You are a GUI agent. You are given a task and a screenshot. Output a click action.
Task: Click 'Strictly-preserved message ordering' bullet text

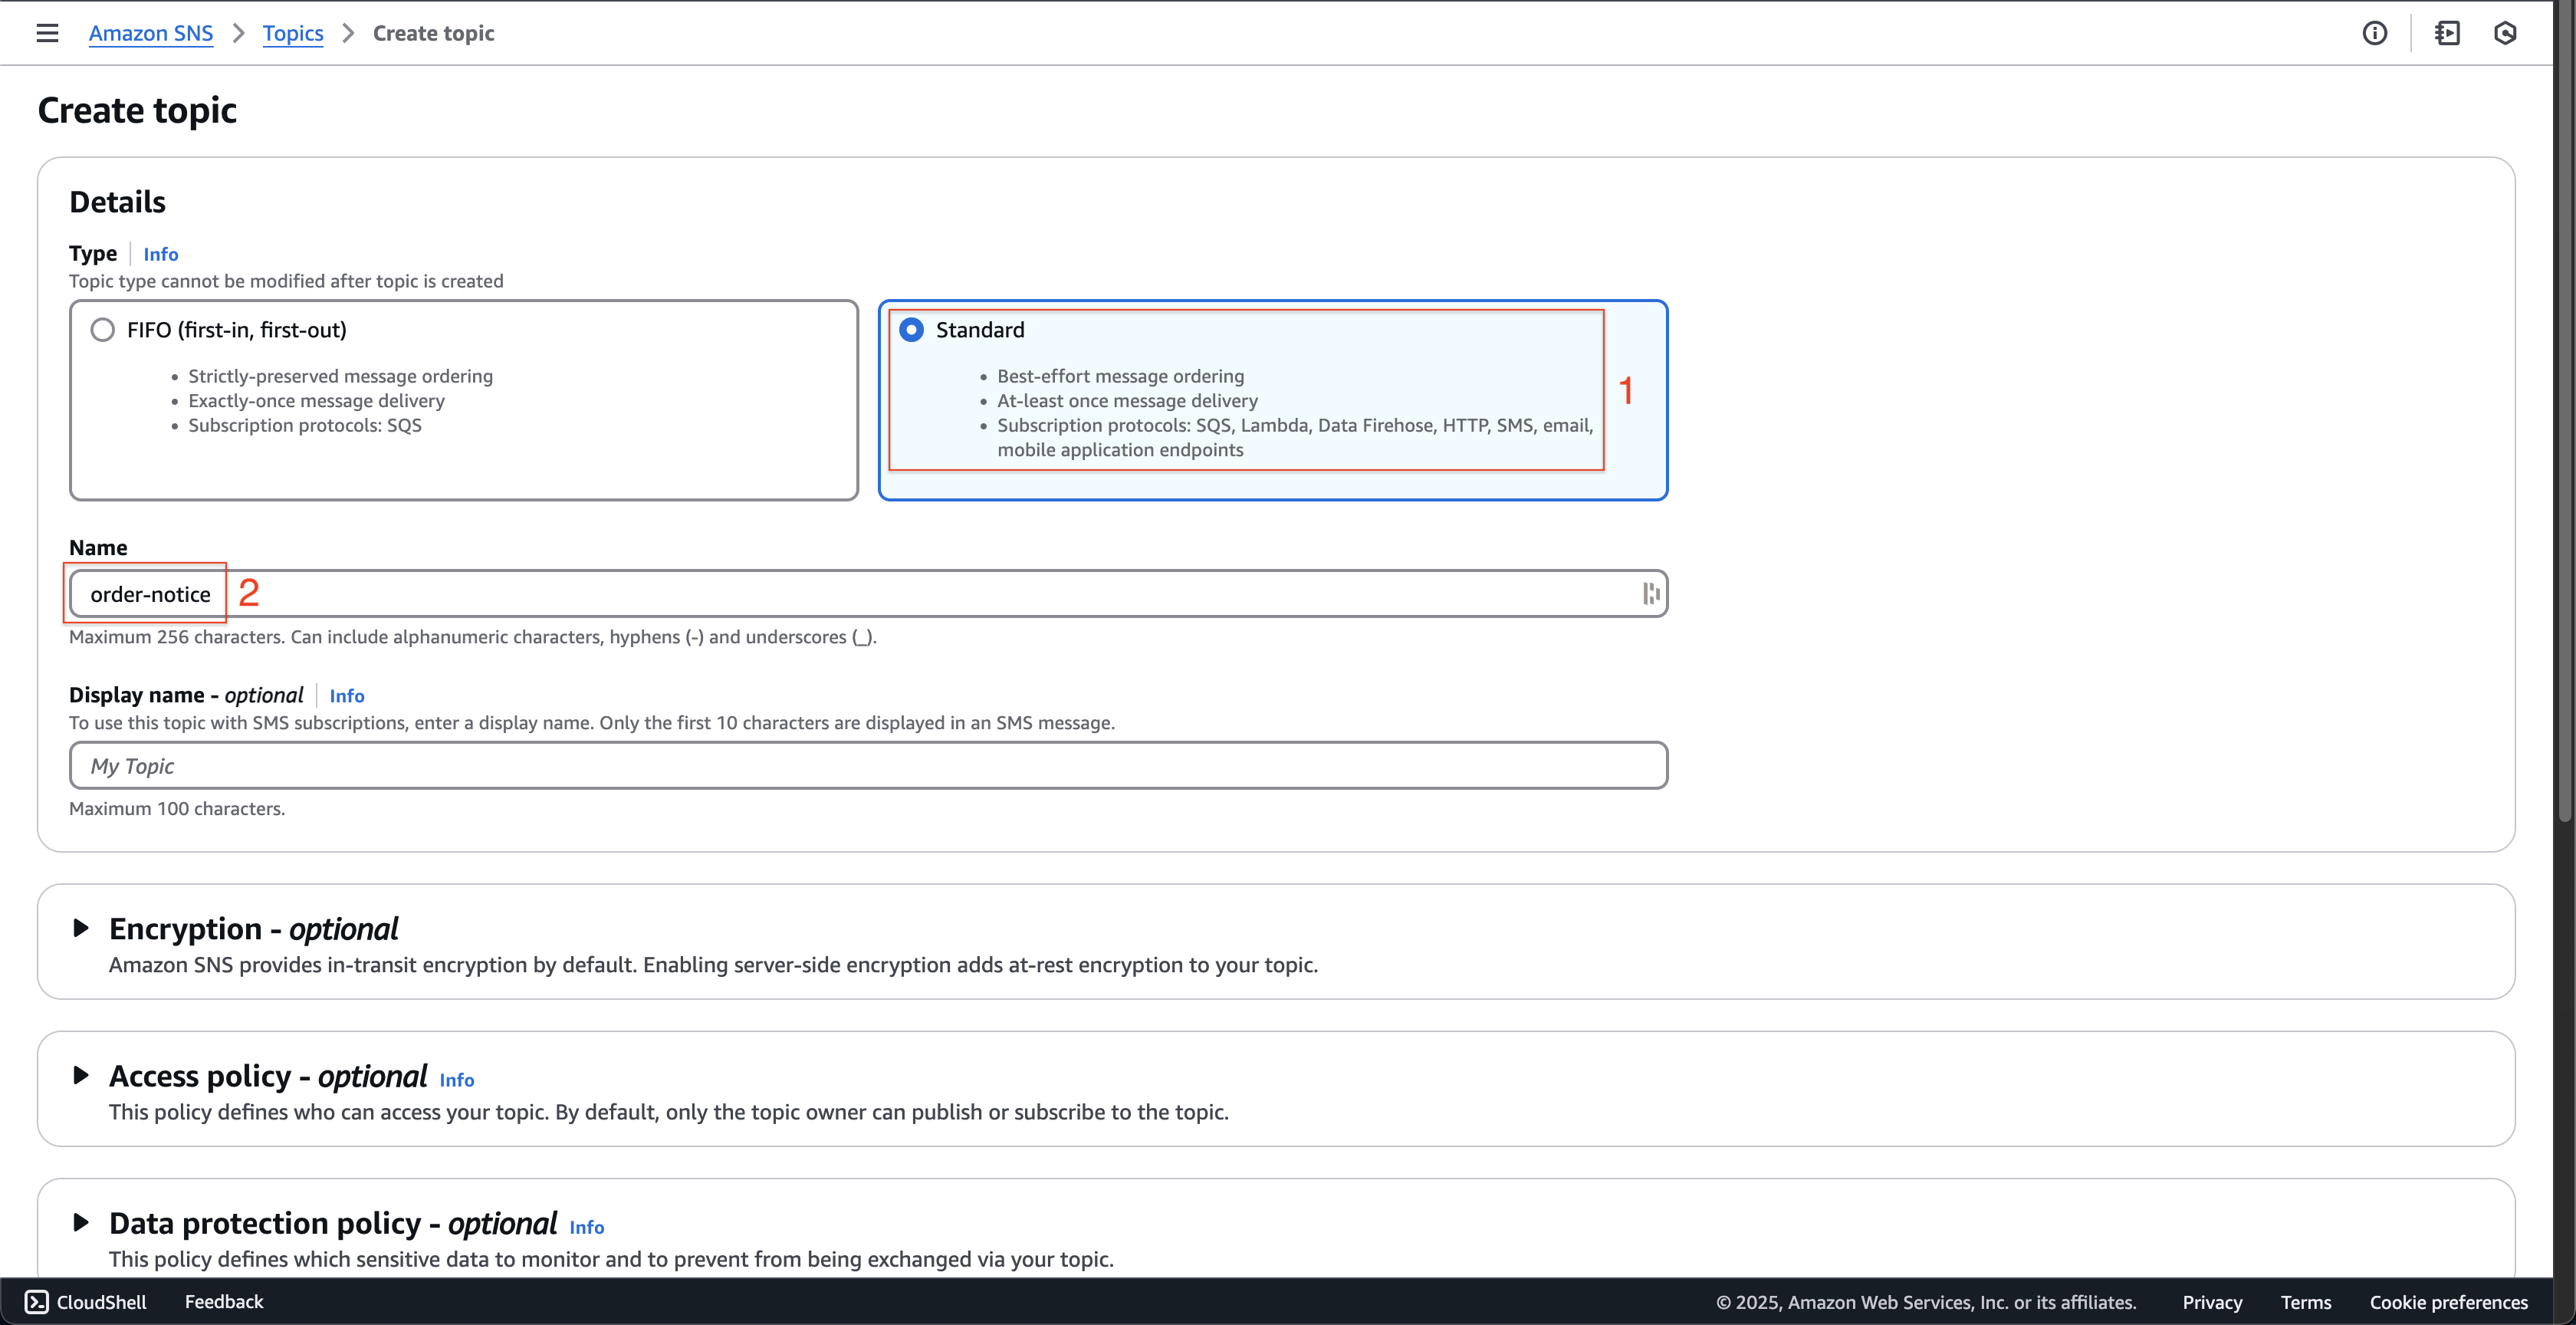pyautogui.click(x=340, y=376)
